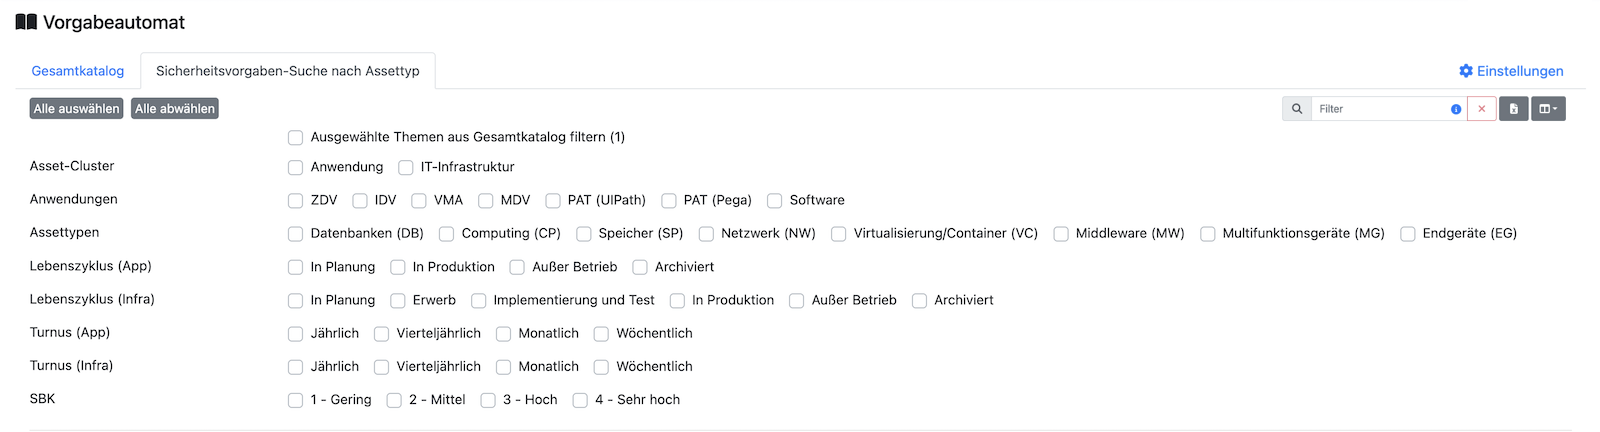Click into the Filter text field
The width and height of the screenshot is (1600, 432).
point(1380,109)
